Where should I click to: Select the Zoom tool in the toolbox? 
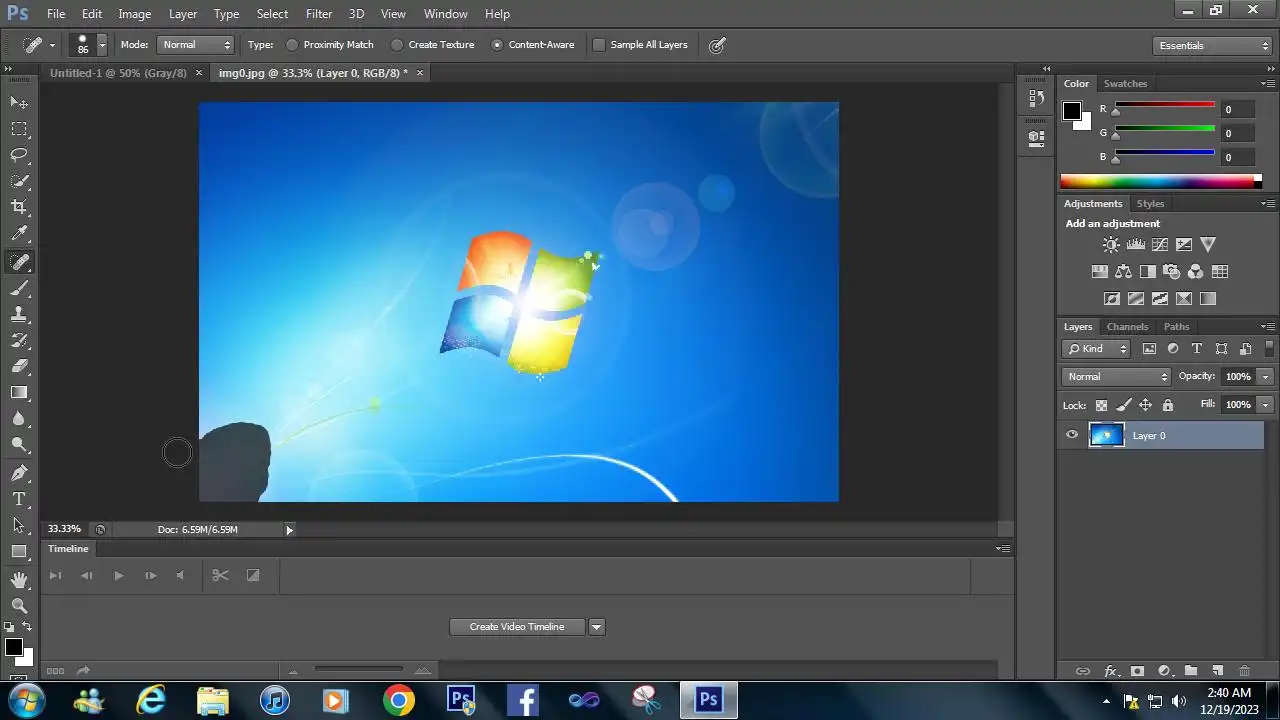19,606
